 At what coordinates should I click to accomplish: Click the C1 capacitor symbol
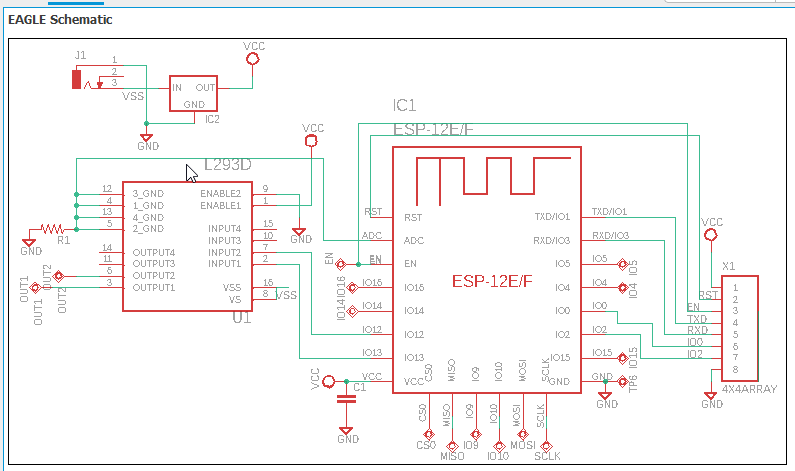(x=347, y=397)
